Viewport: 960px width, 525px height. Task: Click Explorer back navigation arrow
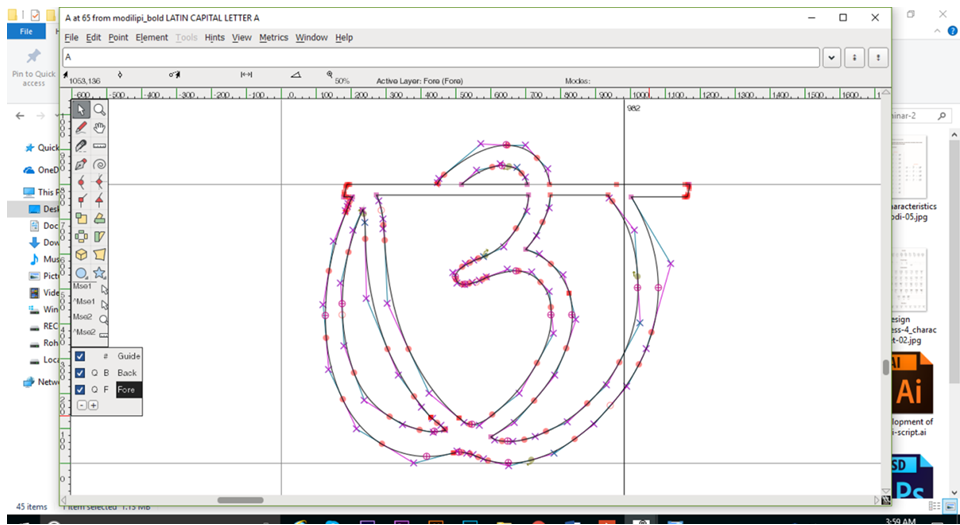point(20,116)
